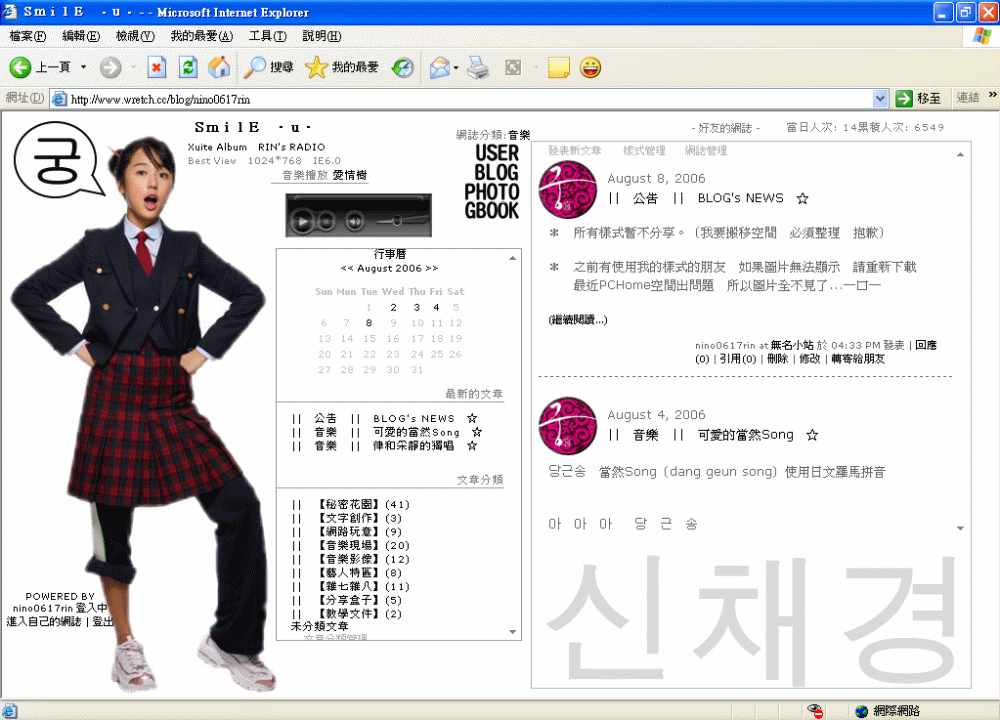Open the Back button history dropdown

[84, 67]
